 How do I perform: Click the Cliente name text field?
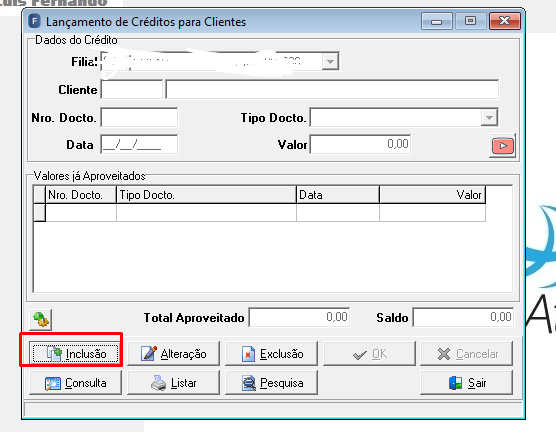click(332, 89)
